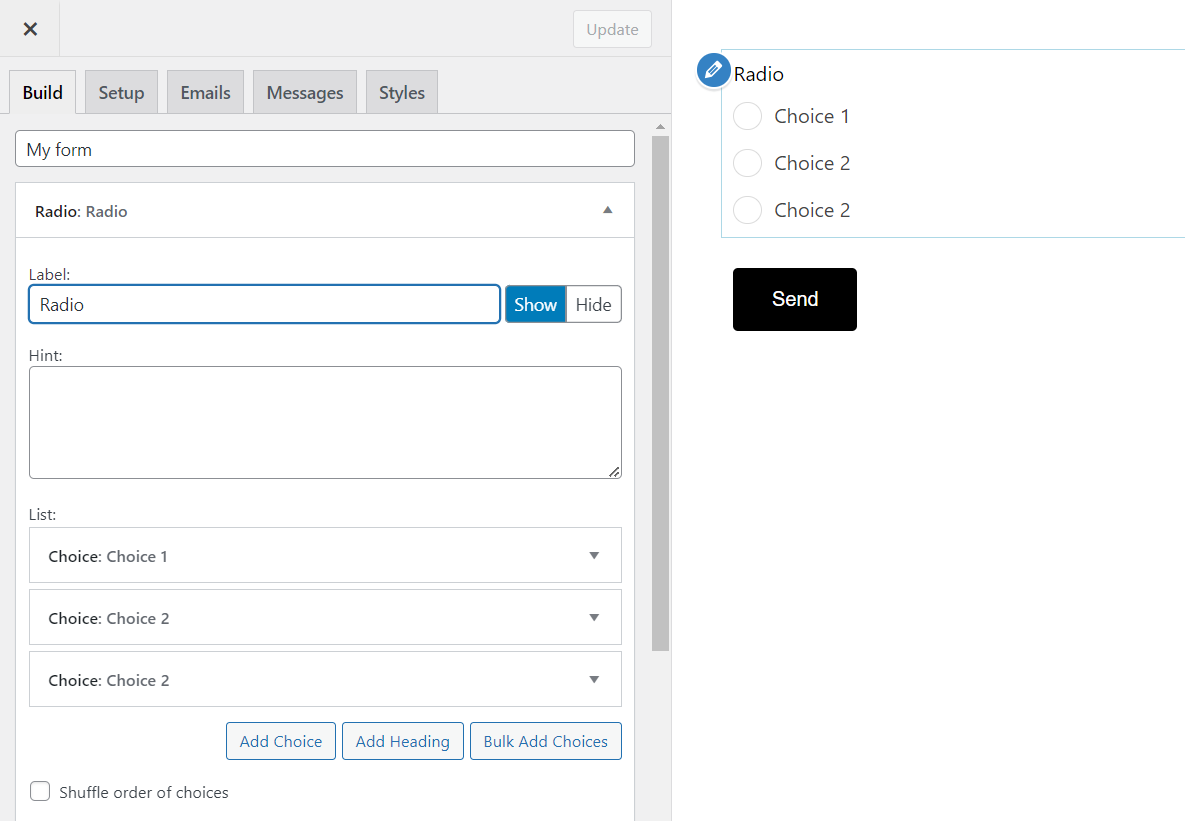Click the sidebar vertical scrollbar thumb
The width and height of the screenshot is (1185, 821).
tap(660, 393)
